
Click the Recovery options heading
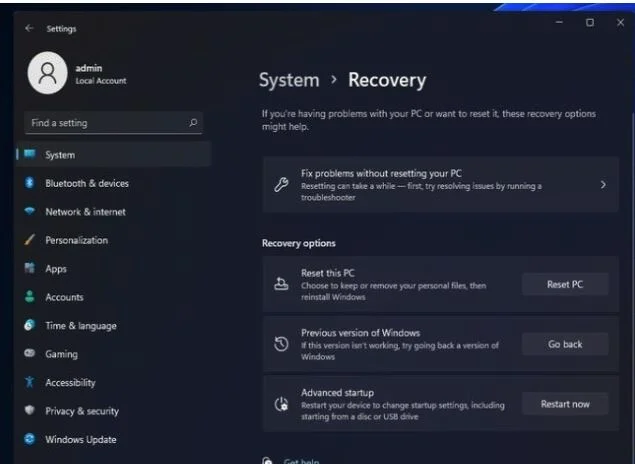point(298,243)
